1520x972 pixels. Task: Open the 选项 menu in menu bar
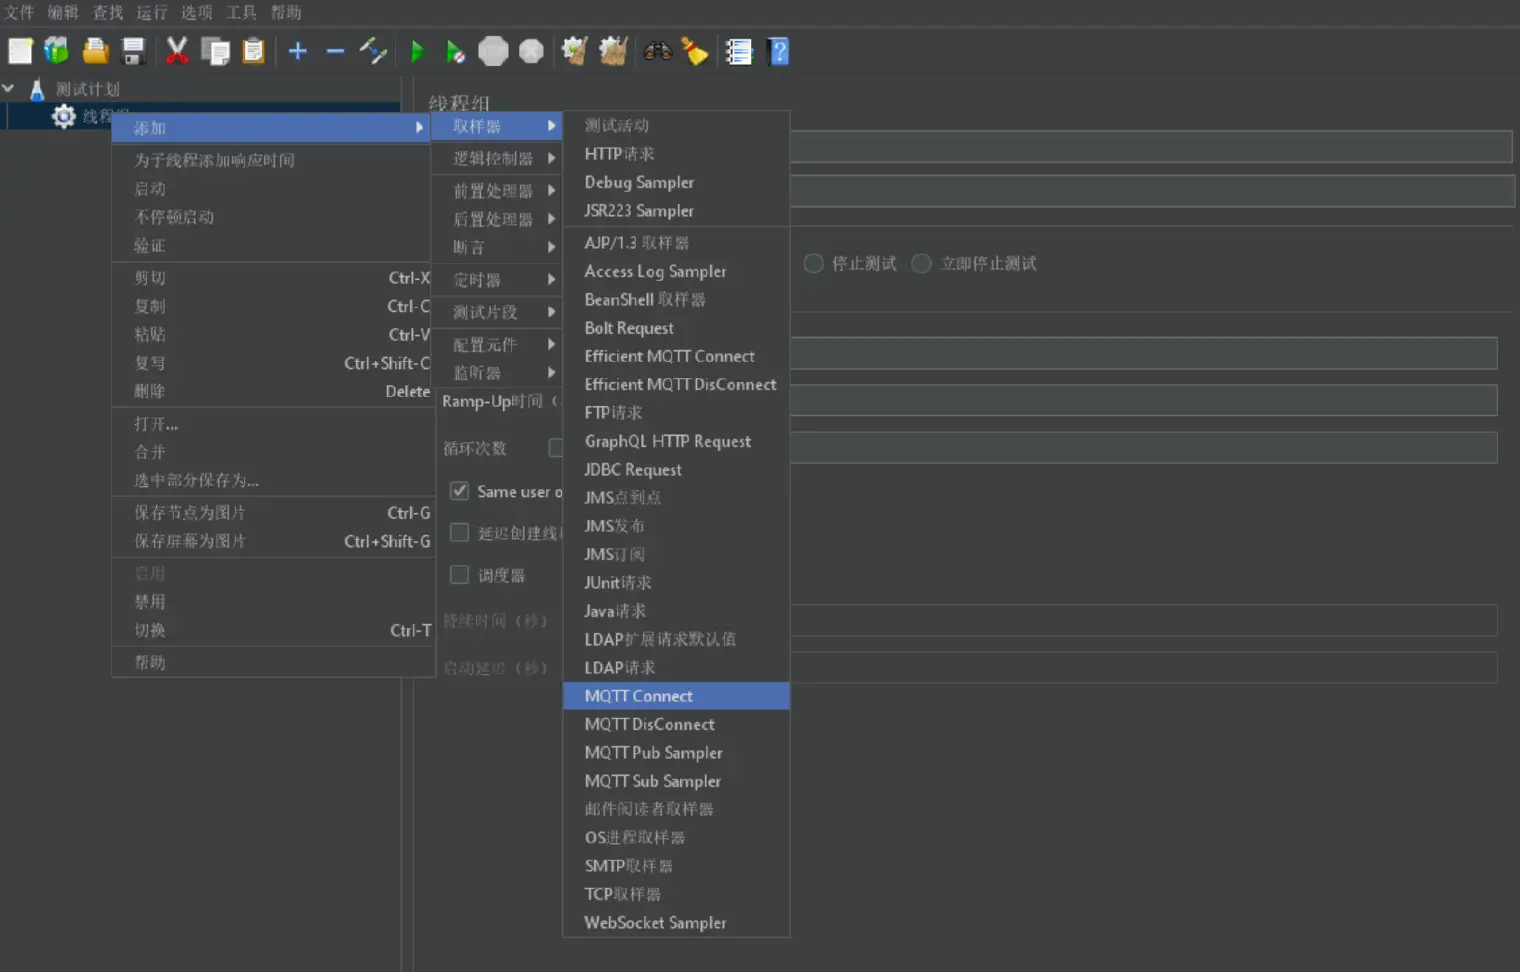[x=196, y=12]
